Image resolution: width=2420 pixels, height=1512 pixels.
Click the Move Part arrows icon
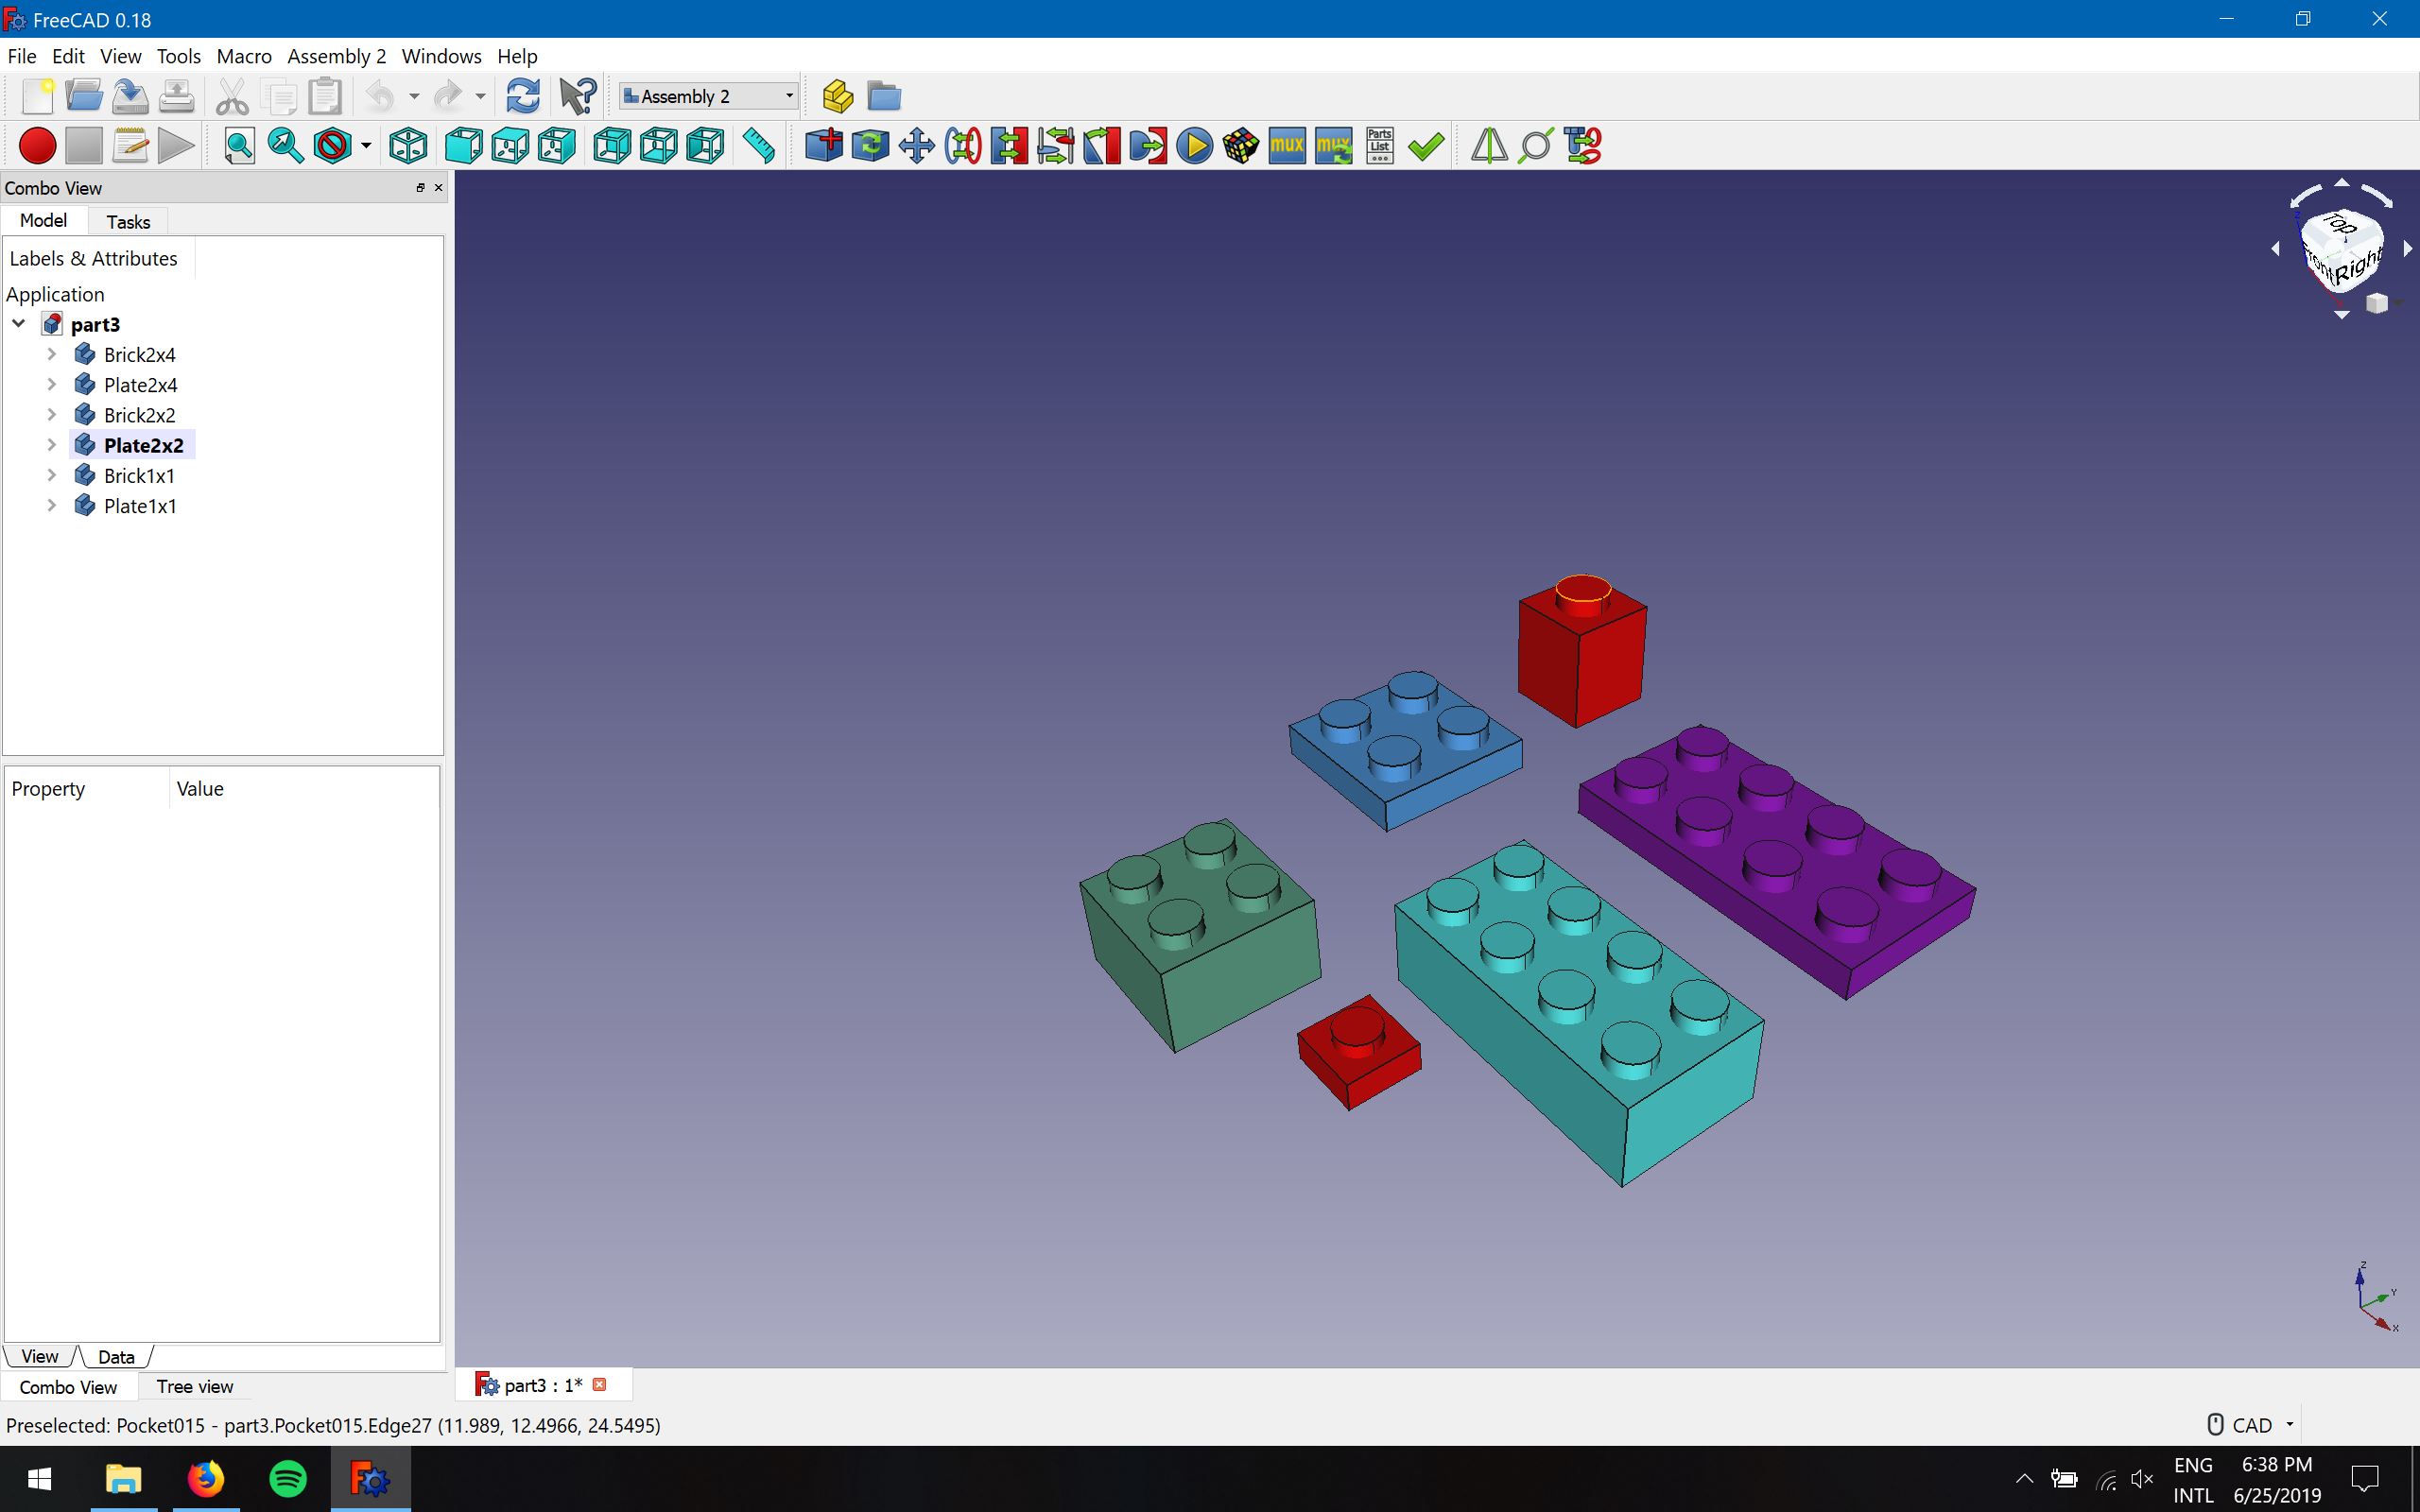point(916,146)
